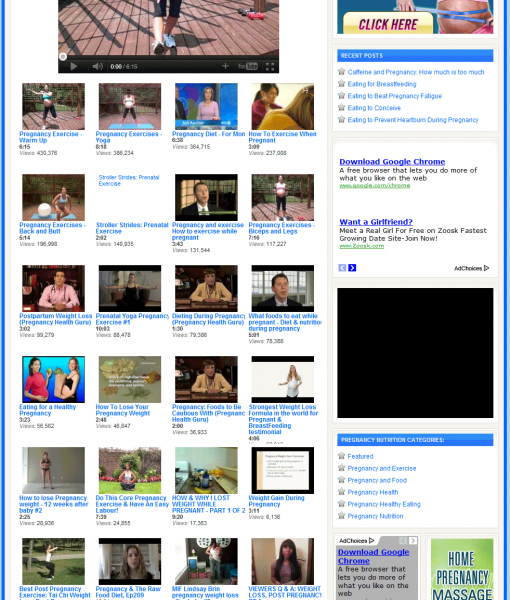Click the plus icon on the video bar
This screenshot has height=600, width=510.
[x=225, y=66]
